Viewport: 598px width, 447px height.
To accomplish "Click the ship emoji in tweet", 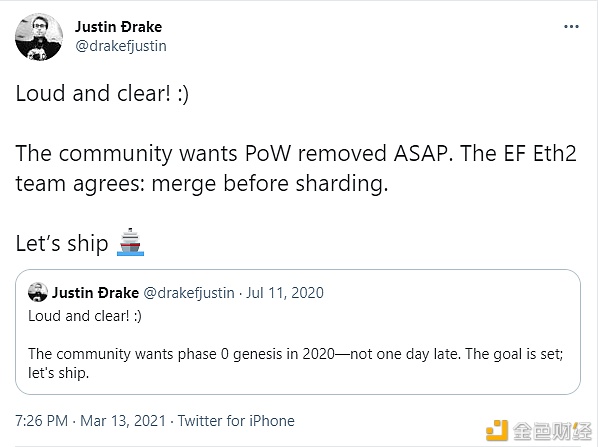I will coord(130,242).
